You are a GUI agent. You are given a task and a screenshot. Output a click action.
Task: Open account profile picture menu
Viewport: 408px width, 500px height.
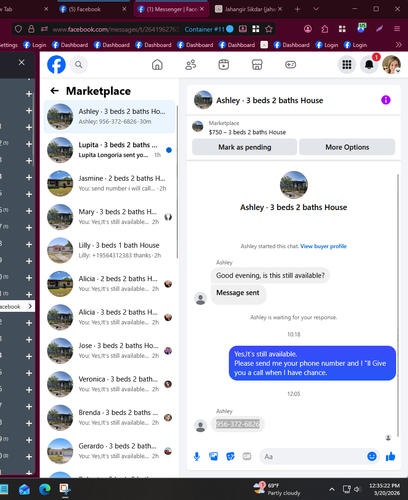click(x=391, y=64)
